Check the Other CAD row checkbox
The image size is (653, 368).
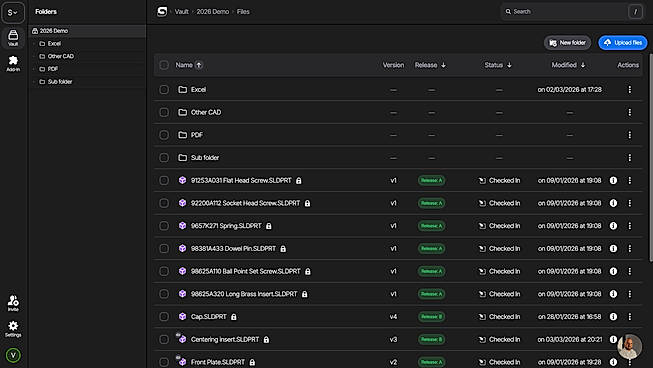pos(164,112)
